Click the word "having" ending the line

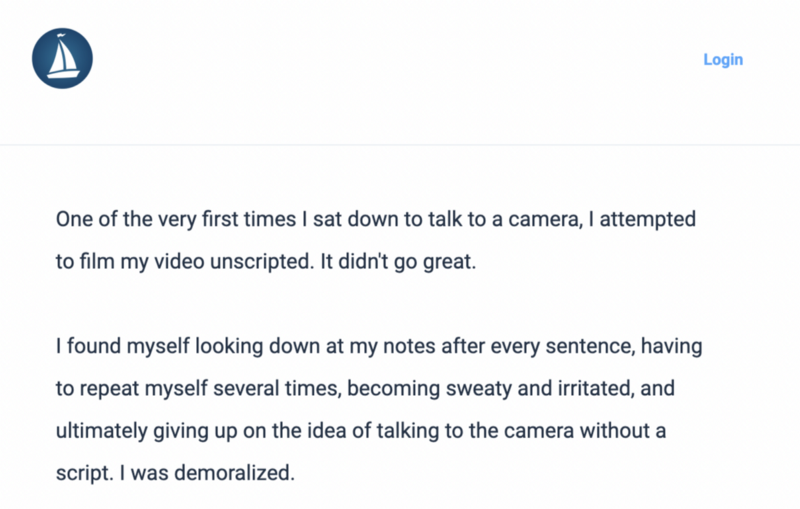[x=671, y=346]
